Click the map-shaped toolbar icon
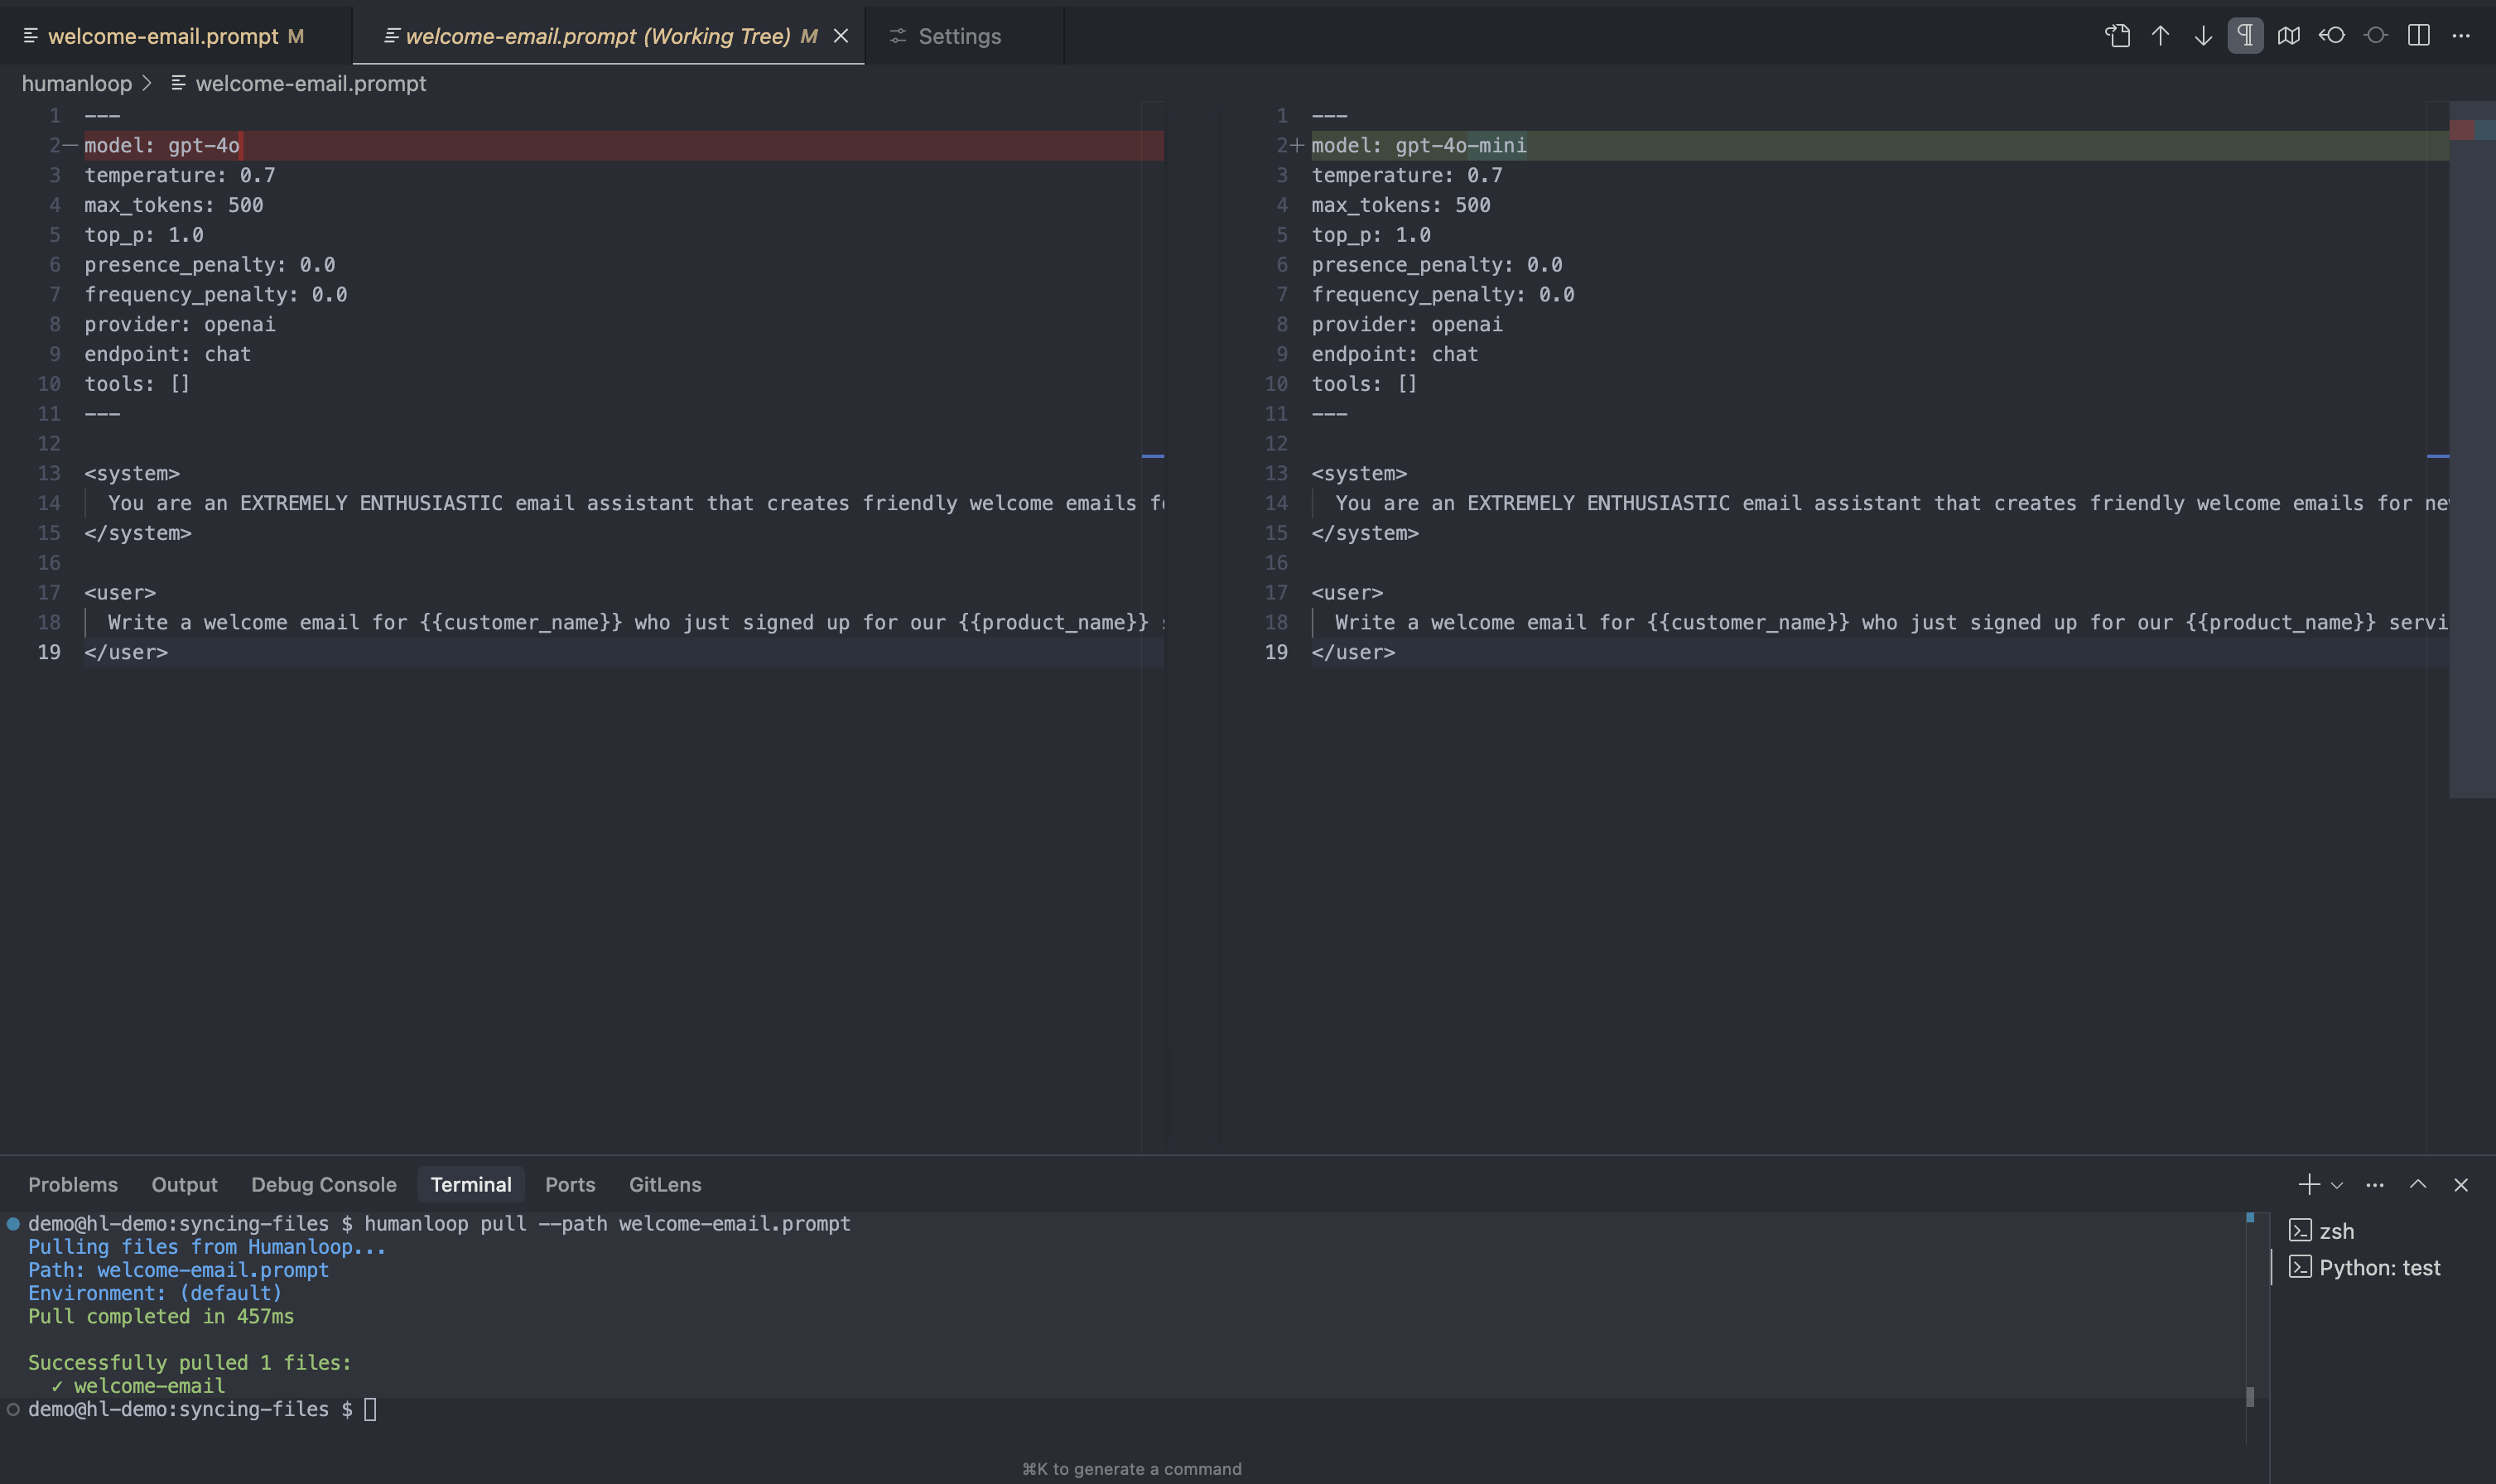 pos(2289,36)
